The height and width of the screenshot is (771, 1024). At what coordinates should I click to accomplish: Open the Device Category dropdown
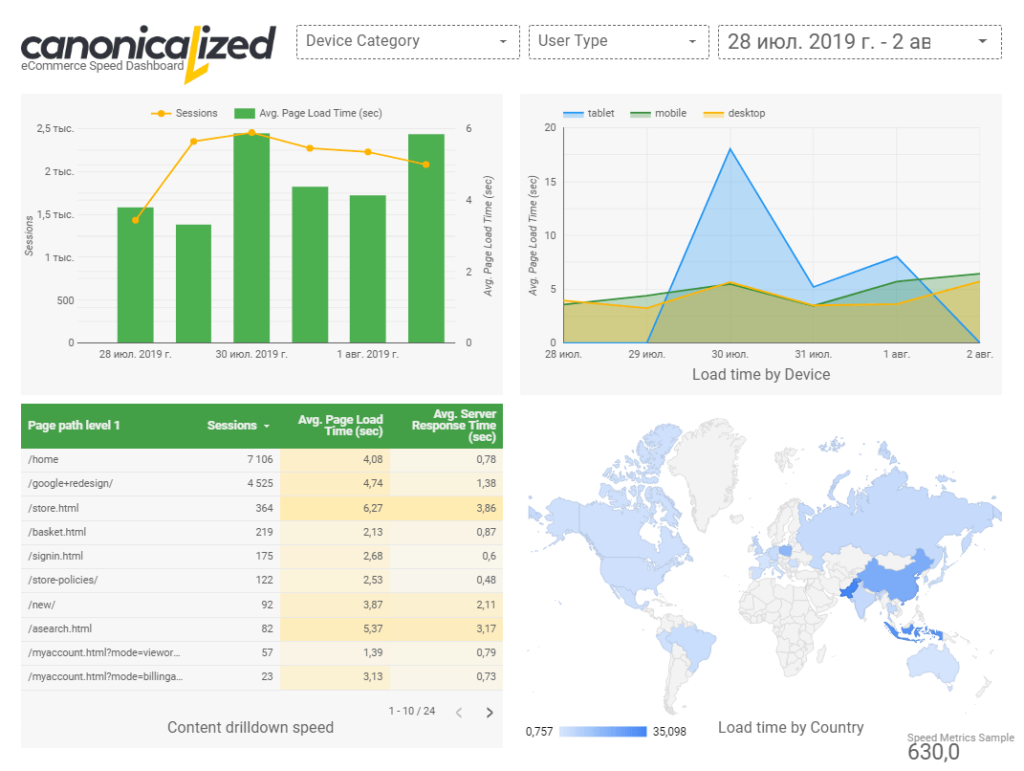click(408, 42)
